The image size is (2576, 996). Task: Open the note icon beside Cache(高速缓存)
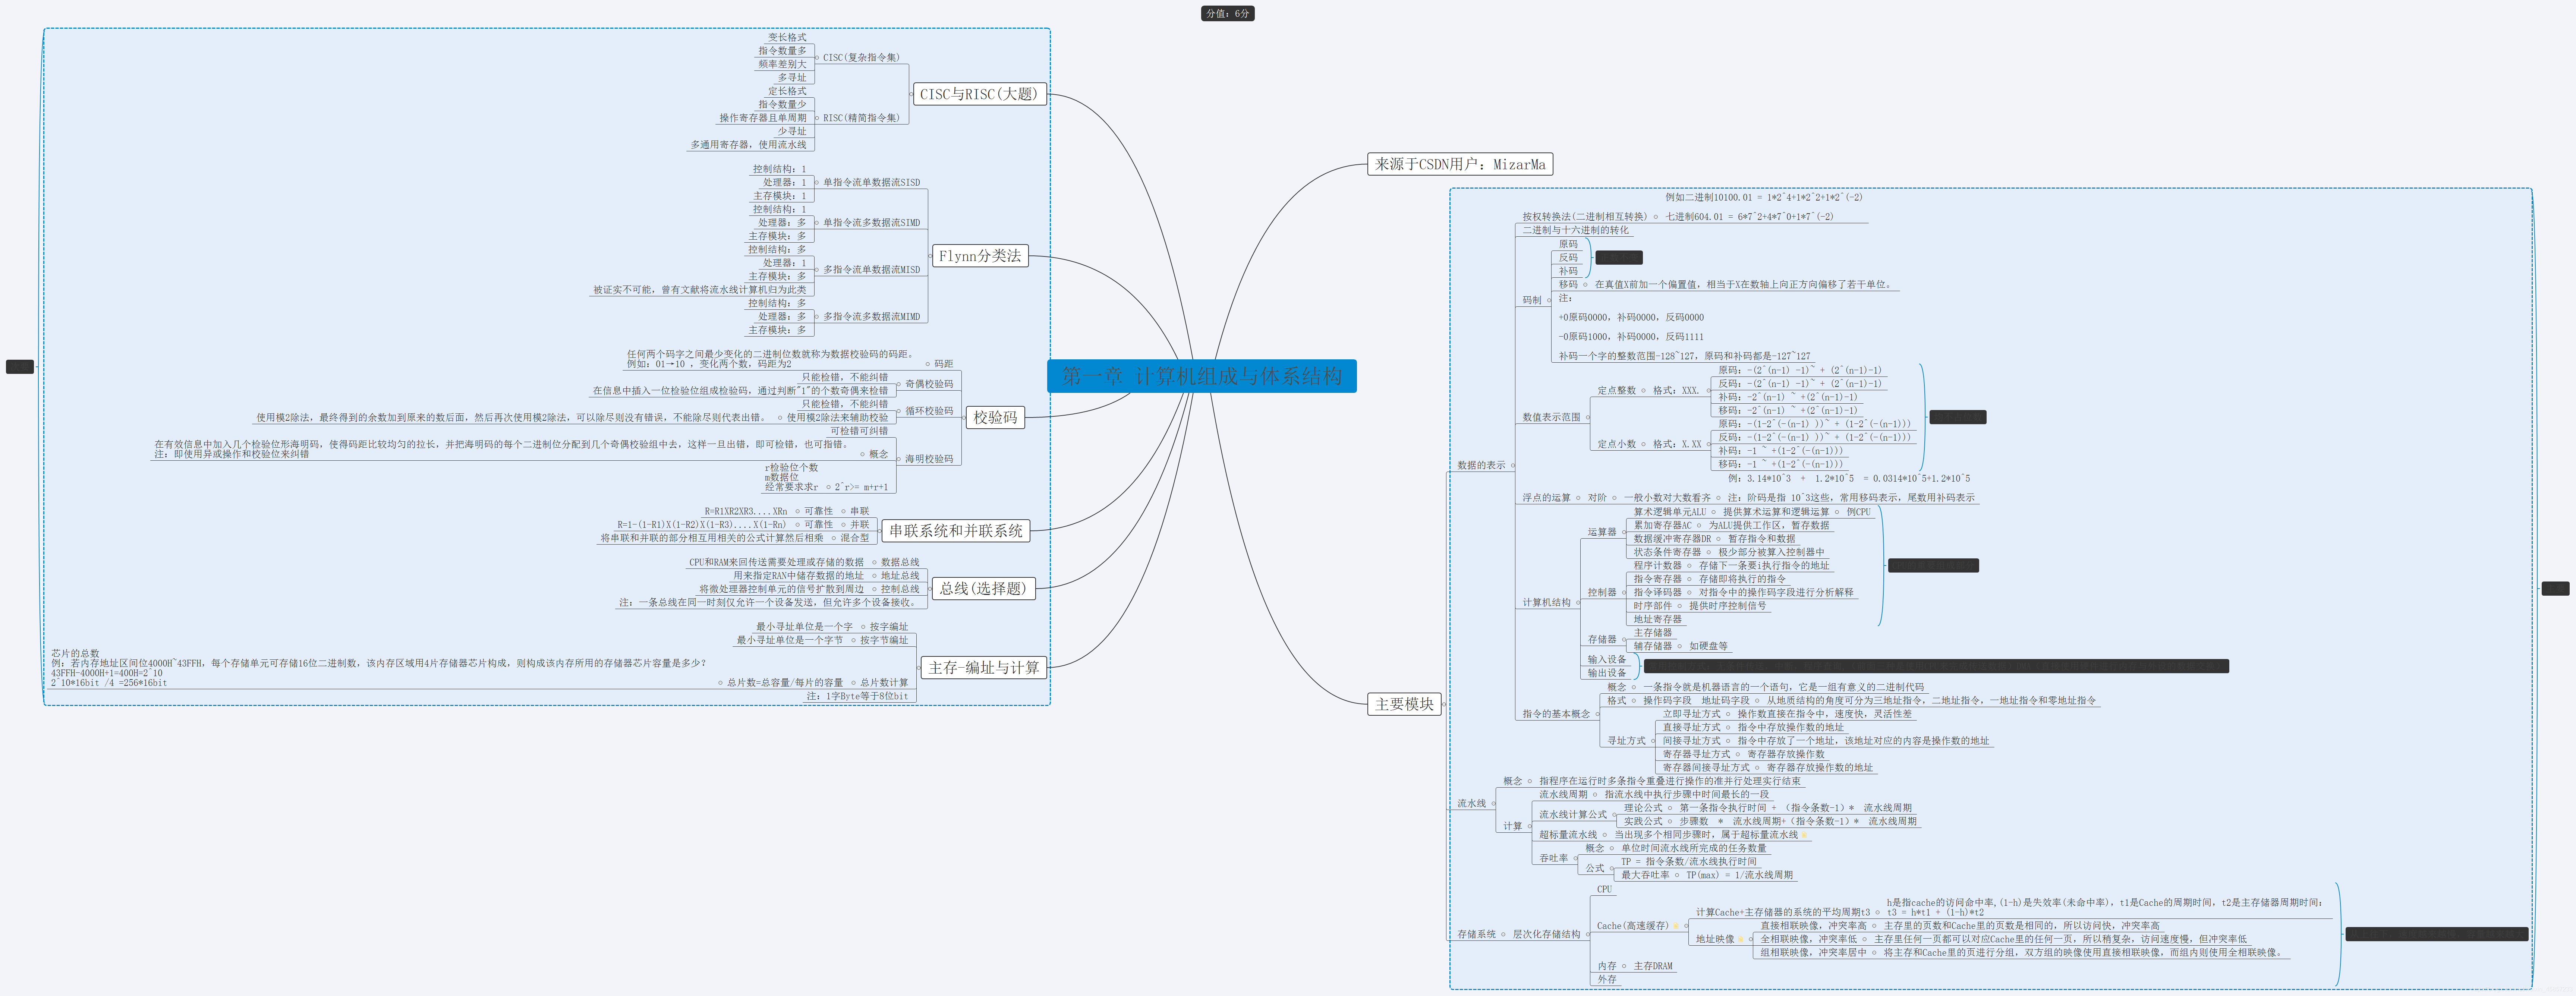[1676, 926]
